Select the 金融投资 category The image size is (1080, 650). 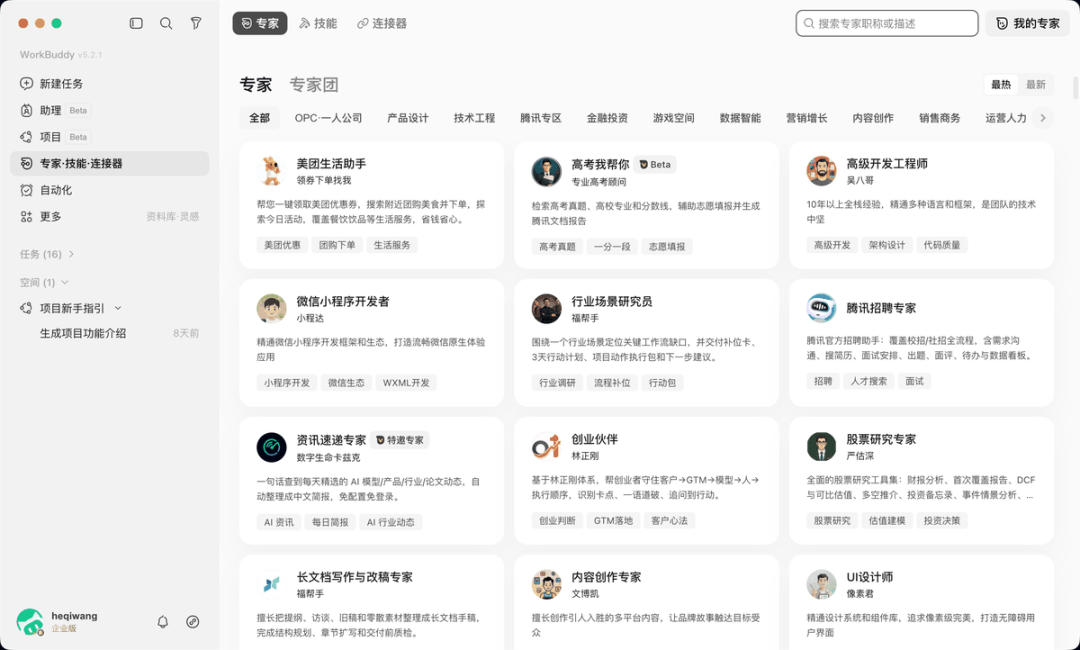coord(607,118)
